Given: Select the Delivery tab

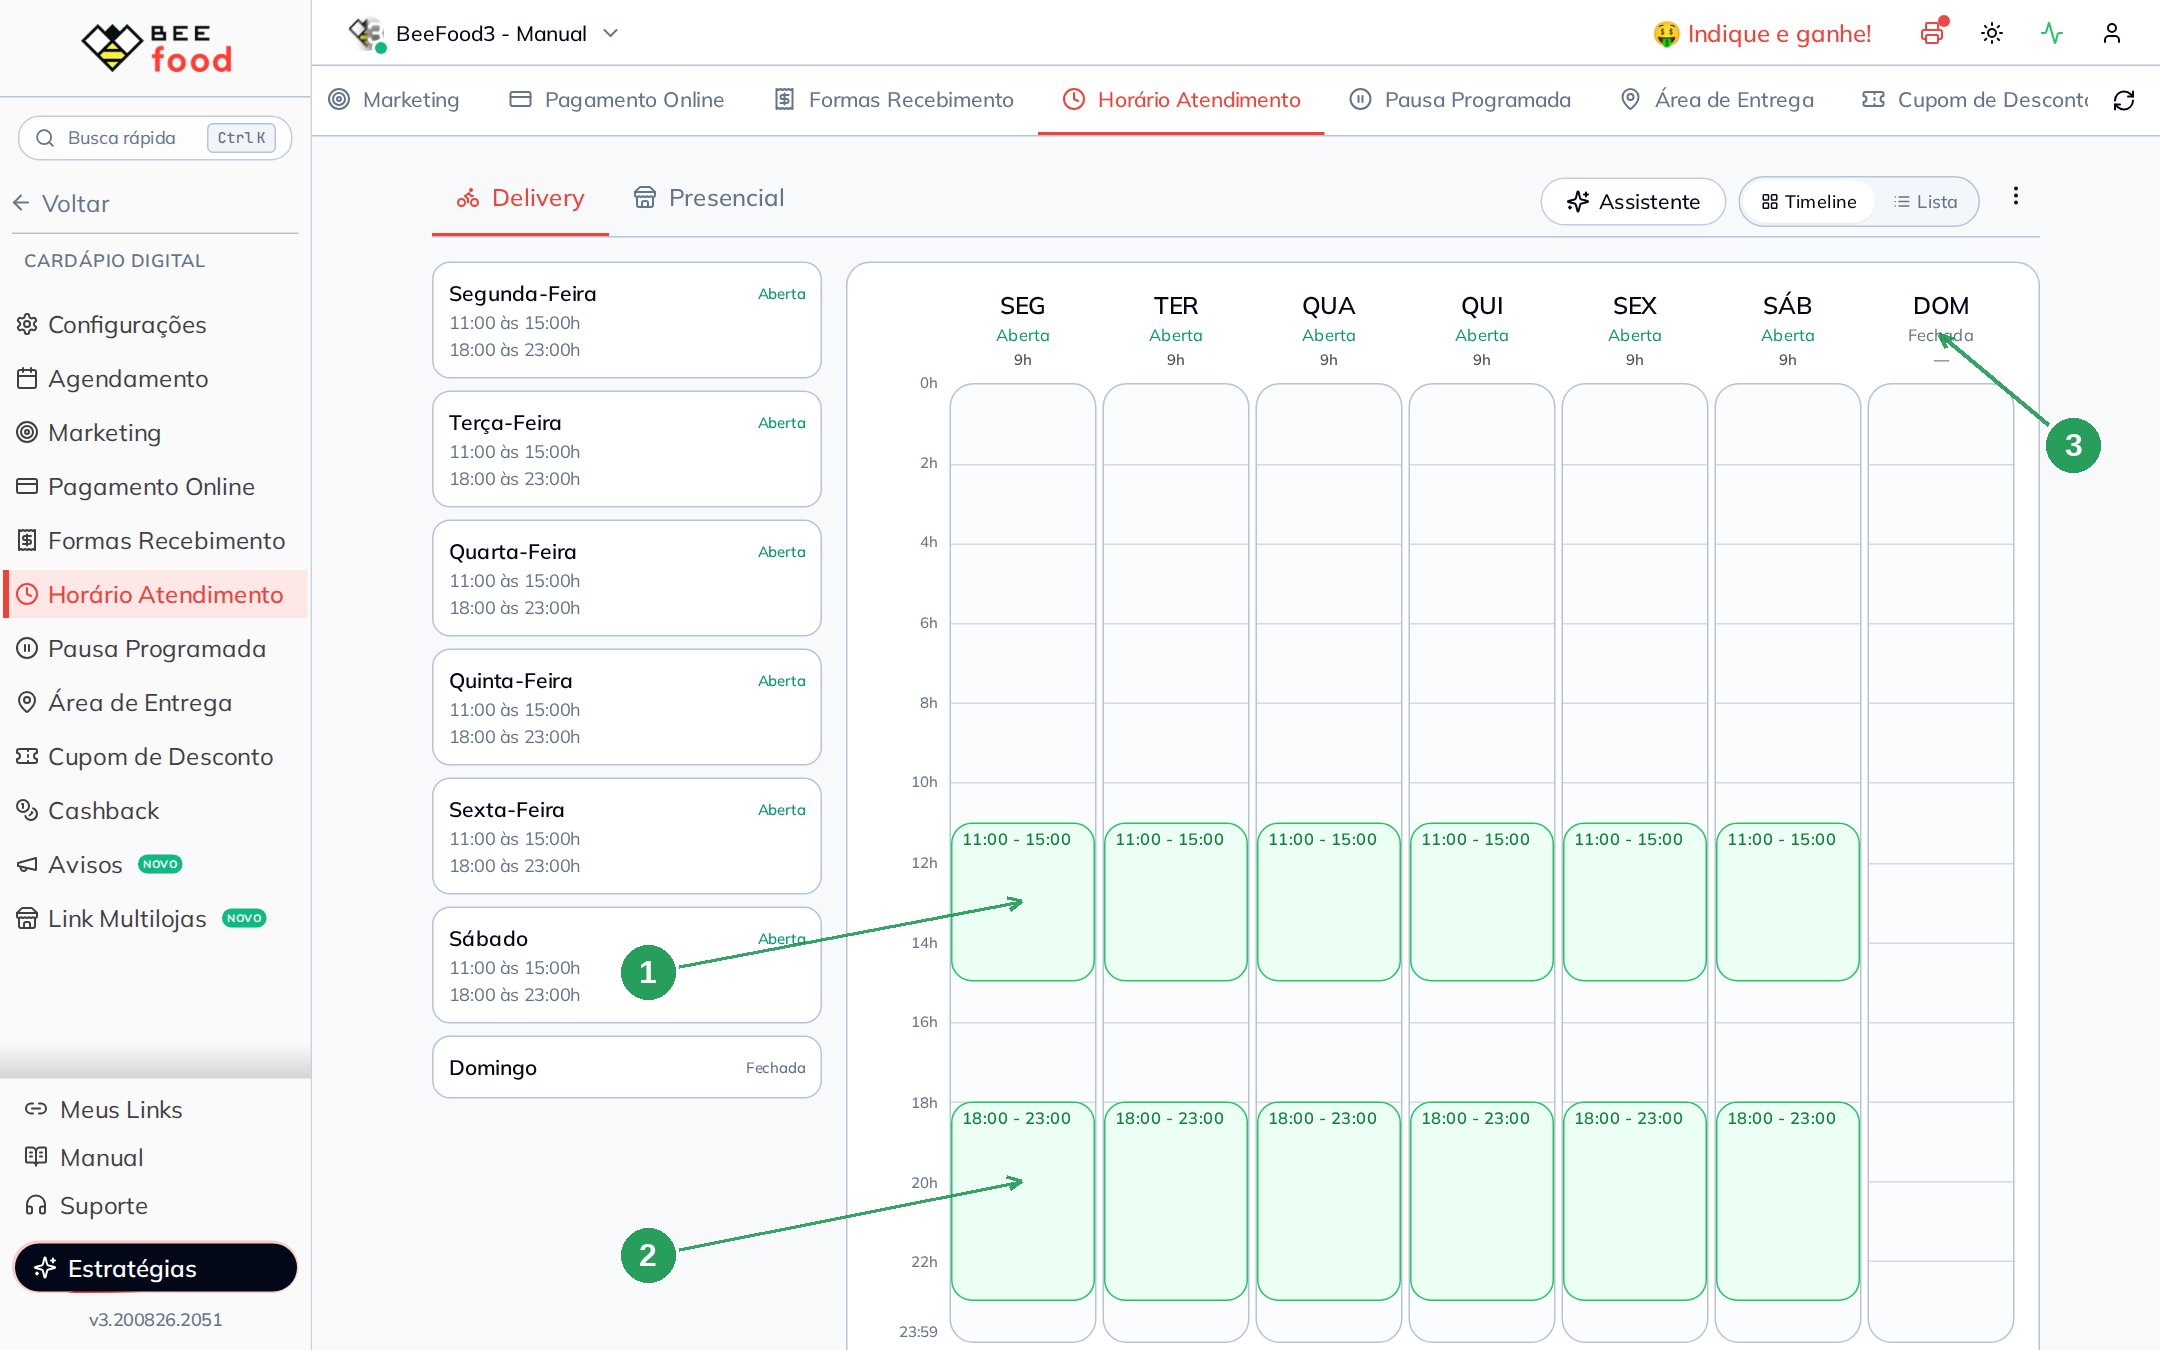Looking at the screenshot, I should [520, 198].
